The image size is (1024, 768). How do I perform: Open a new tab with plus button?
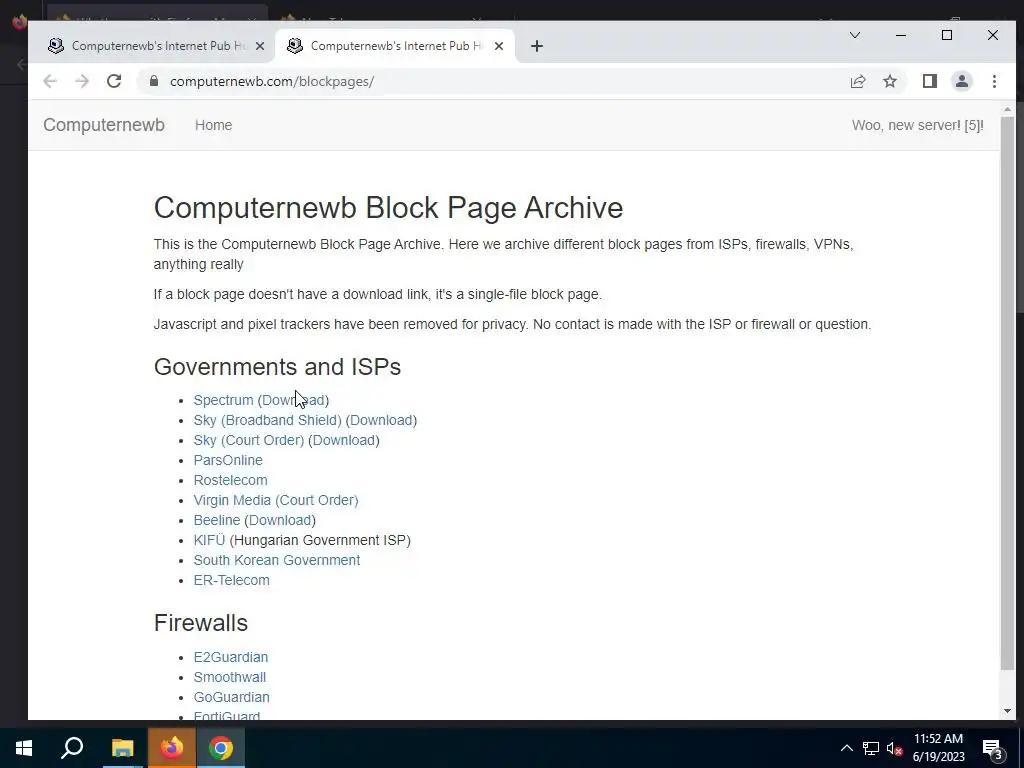[x=537, y=46]
